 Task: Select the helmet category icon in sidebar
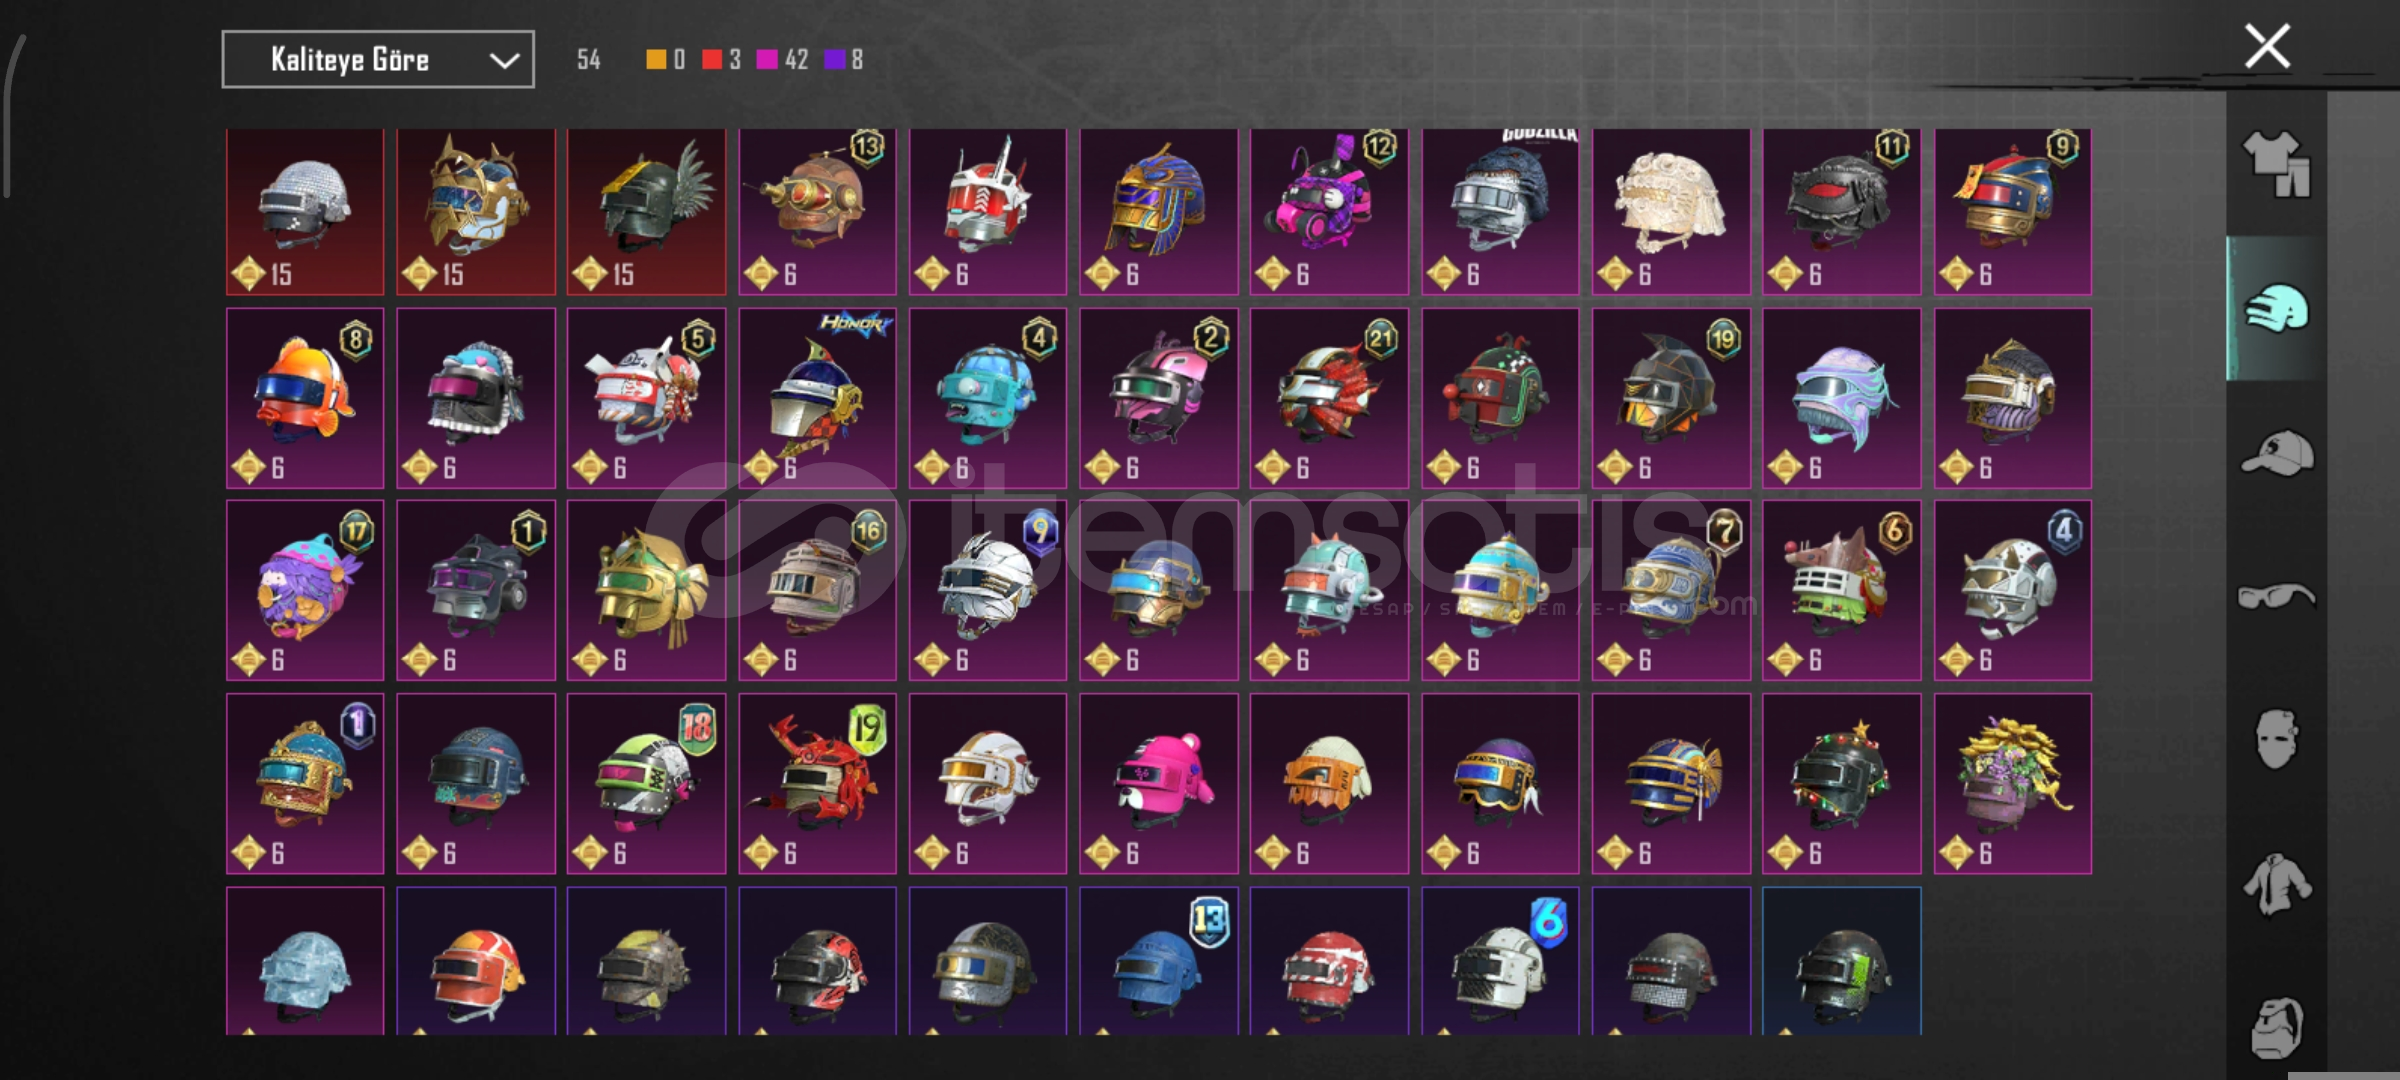(x=2277, y=308)
